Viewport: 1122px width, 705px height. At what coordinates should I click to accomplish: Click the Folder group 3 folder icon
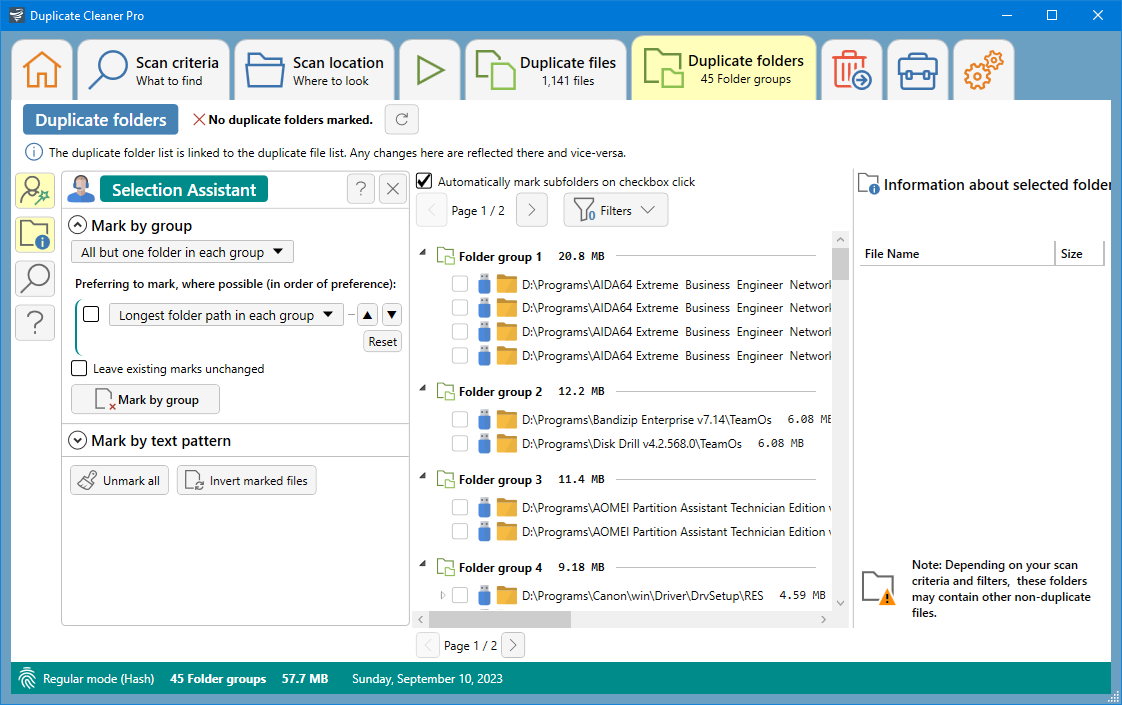(x=446, y=480)
